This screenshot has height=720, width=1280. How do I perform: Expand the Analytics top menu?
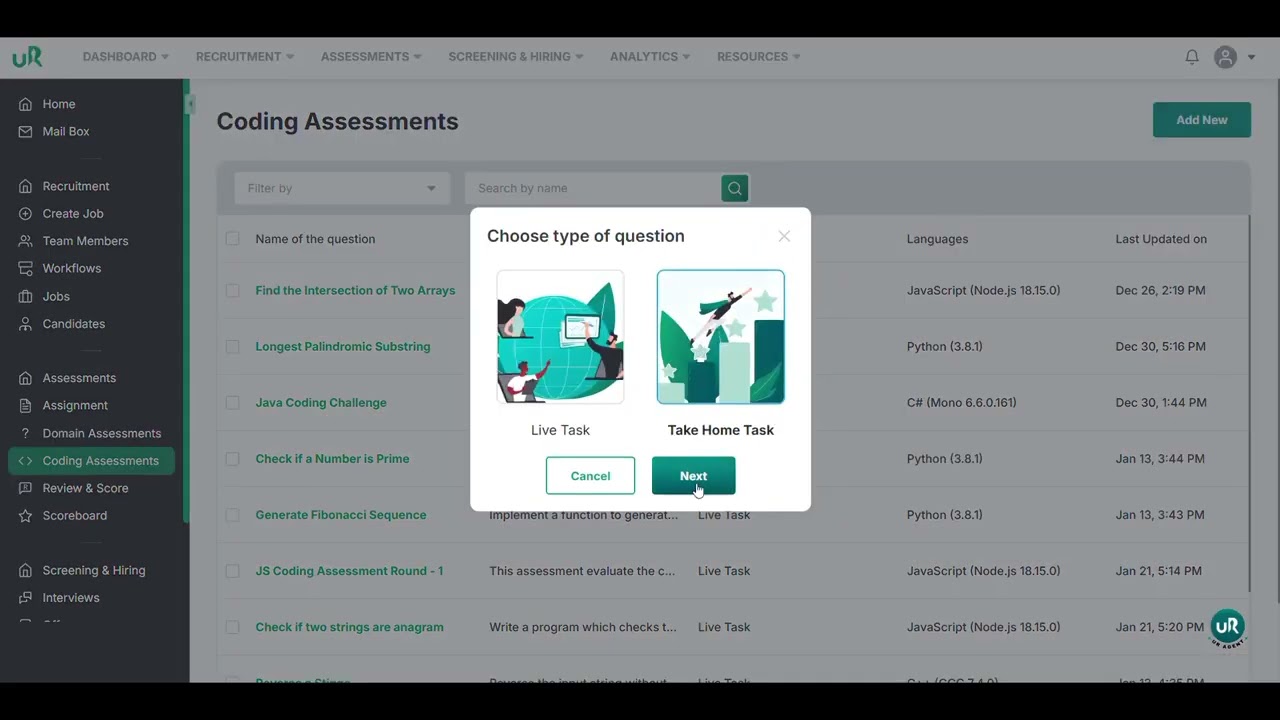pyautogui.click(x=650, y=57)
